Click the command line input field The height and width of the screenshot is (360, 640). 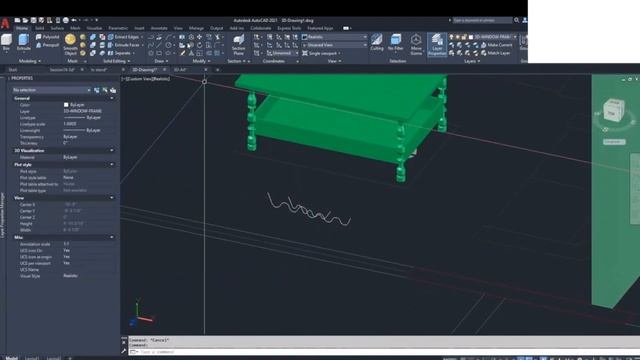tap(384, 352)
